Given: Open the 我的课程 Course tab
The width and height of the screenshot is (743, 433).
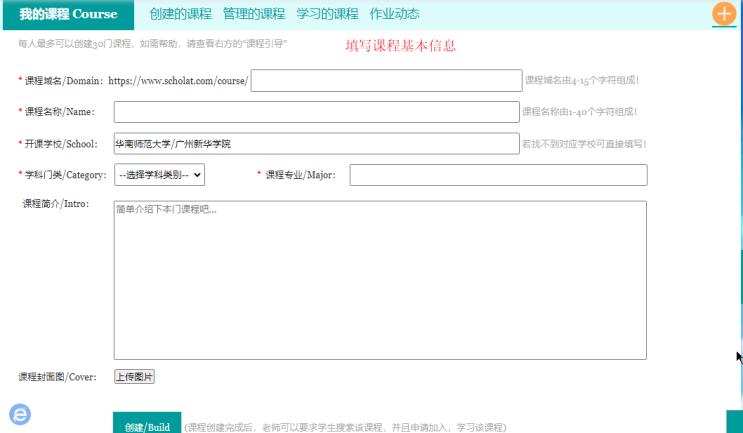Looking at the screenshot, I should (68, 14).
